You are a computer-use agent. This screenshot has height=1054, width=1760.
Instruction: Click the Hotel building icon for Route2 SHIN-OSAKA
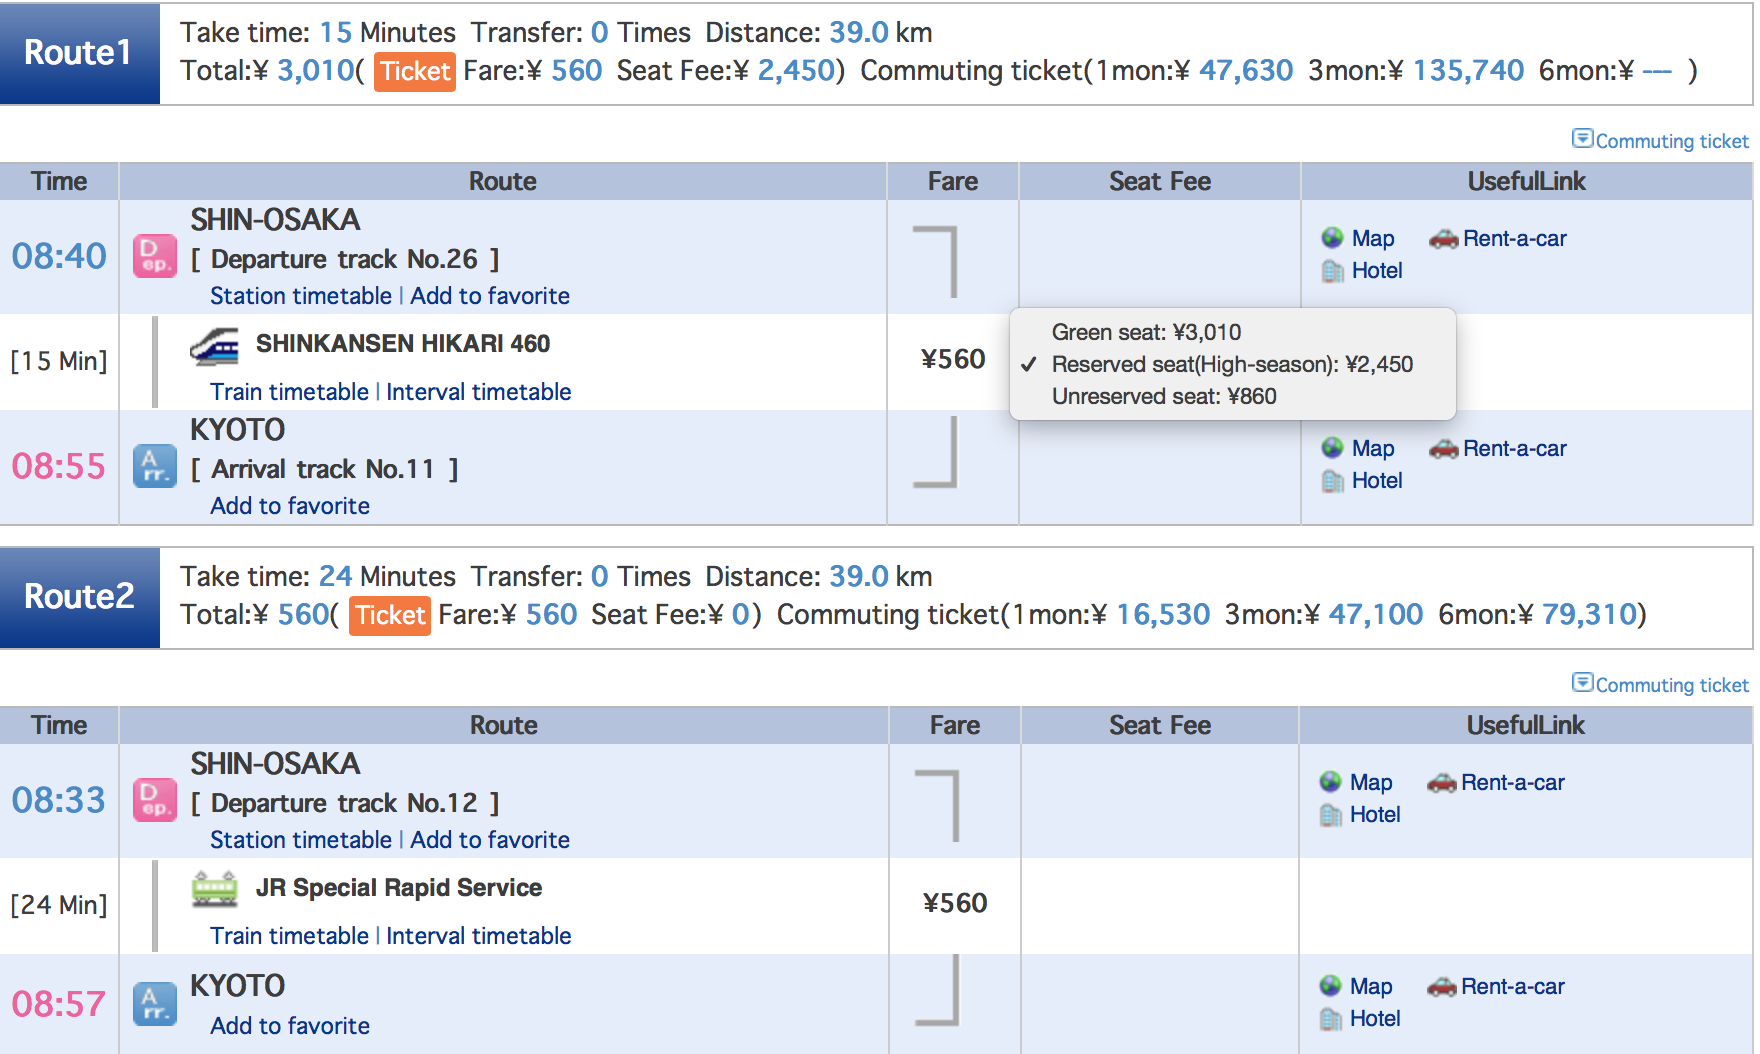[1331, 816]
